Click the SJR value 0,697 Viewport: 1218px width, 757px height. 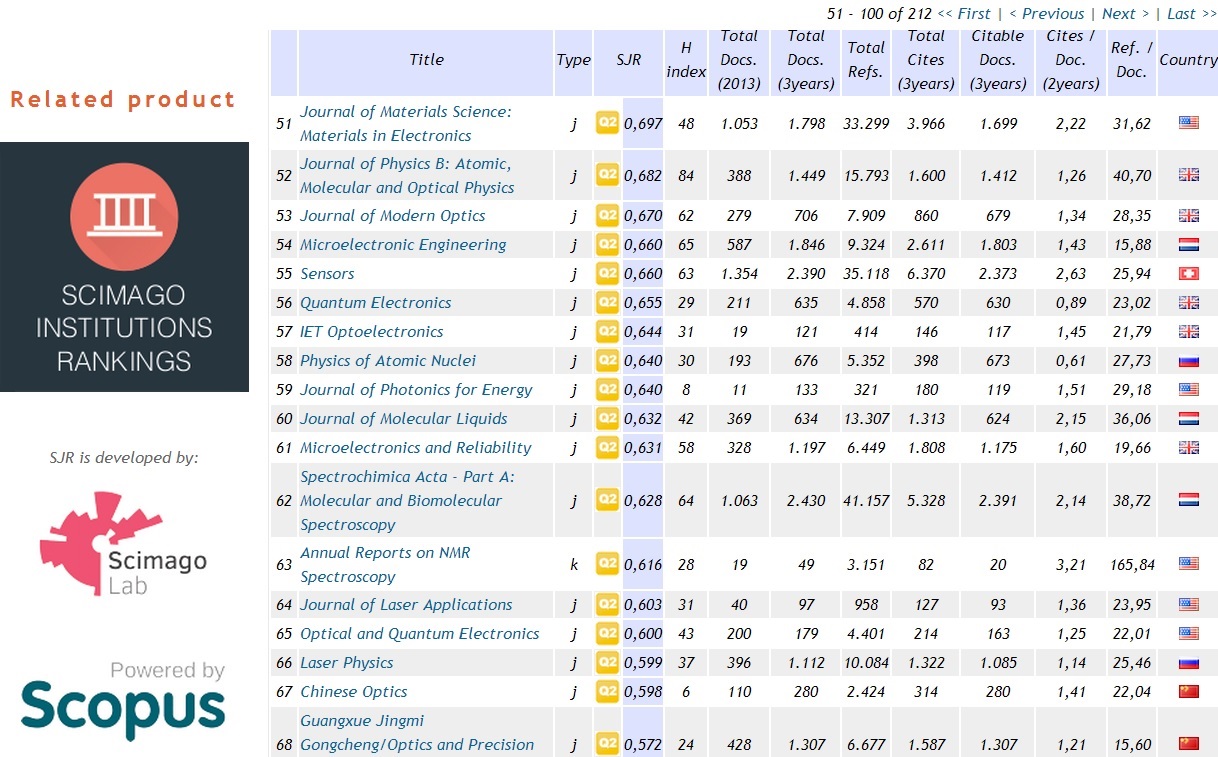[643, 123]
